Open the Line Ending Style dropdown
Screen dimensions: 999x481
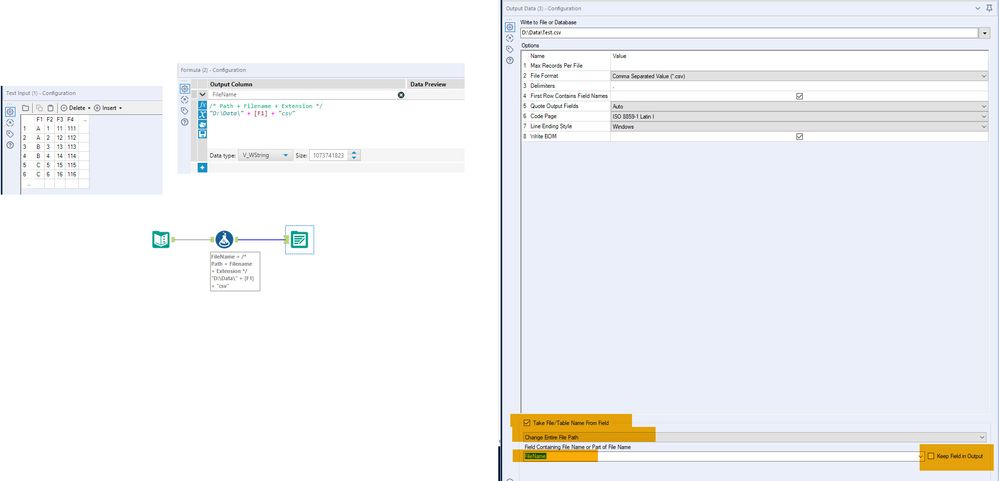click(799, 127)
